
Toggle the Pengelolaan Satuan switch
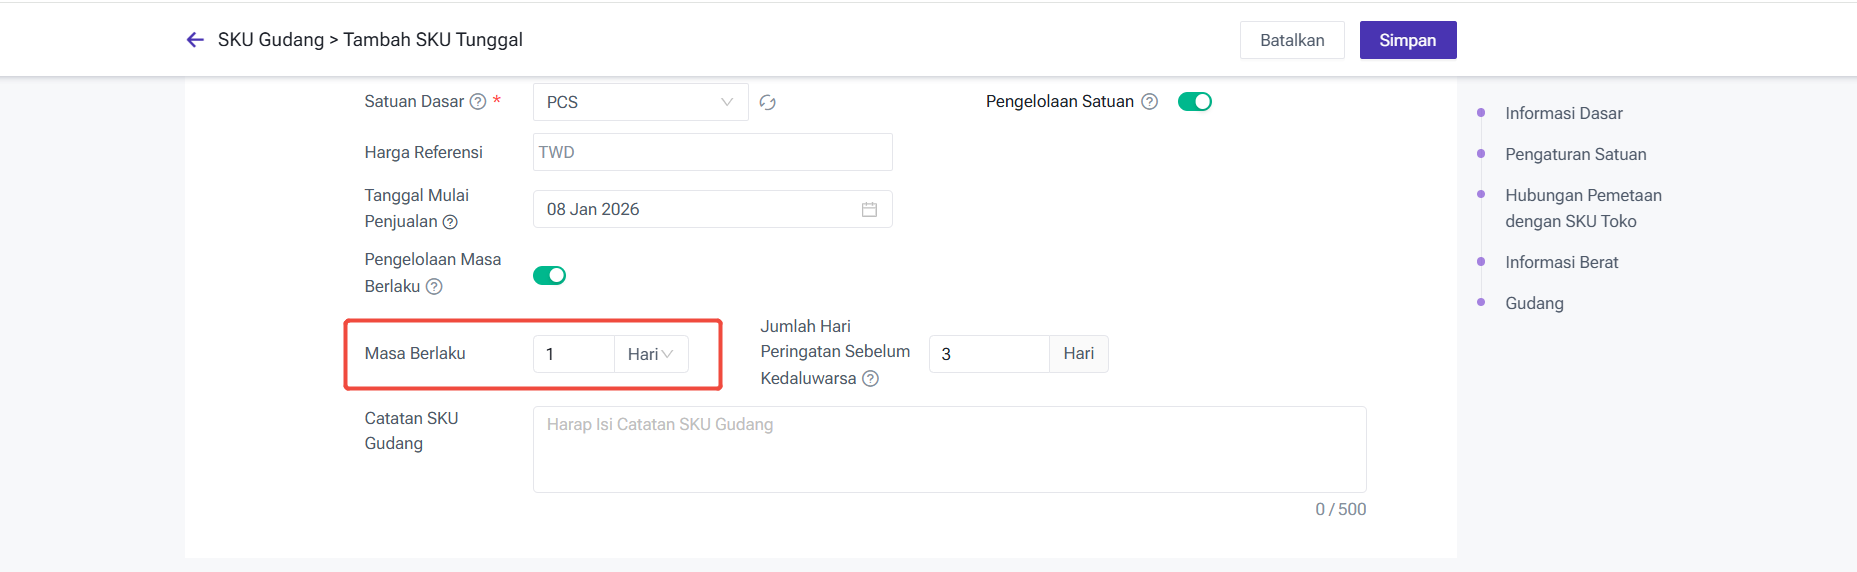pos(1194,102)
